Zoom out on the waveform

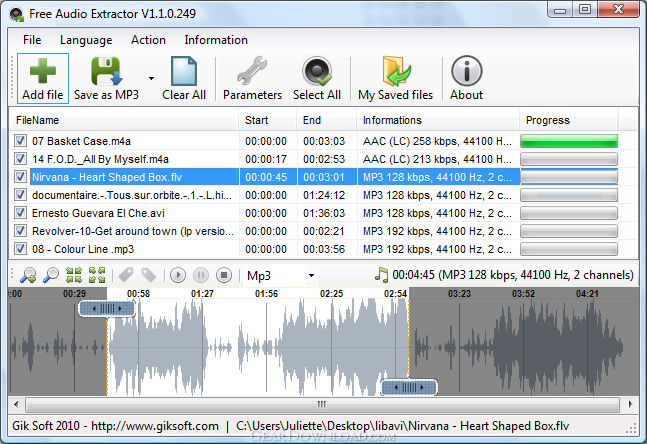tap(51, 275)
